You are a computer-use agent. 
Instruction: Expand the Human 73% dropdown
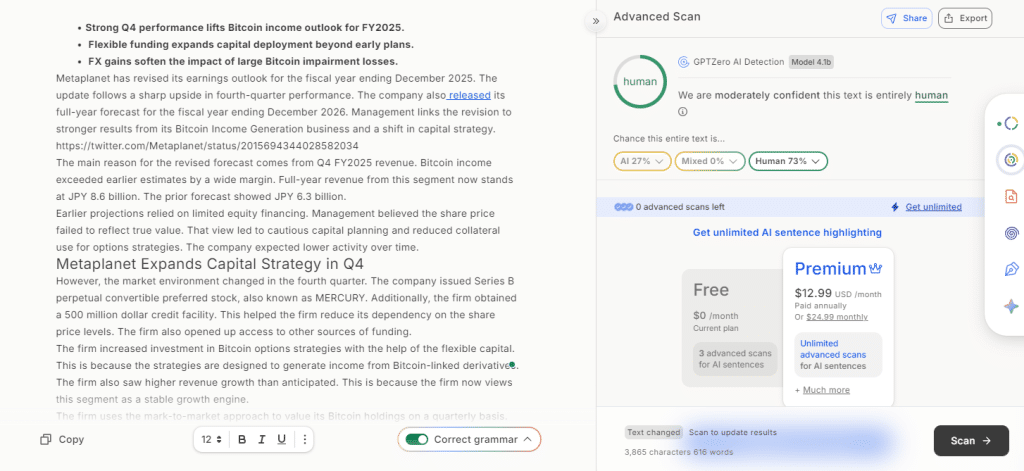pyautogui.click(x=788, y=161)
